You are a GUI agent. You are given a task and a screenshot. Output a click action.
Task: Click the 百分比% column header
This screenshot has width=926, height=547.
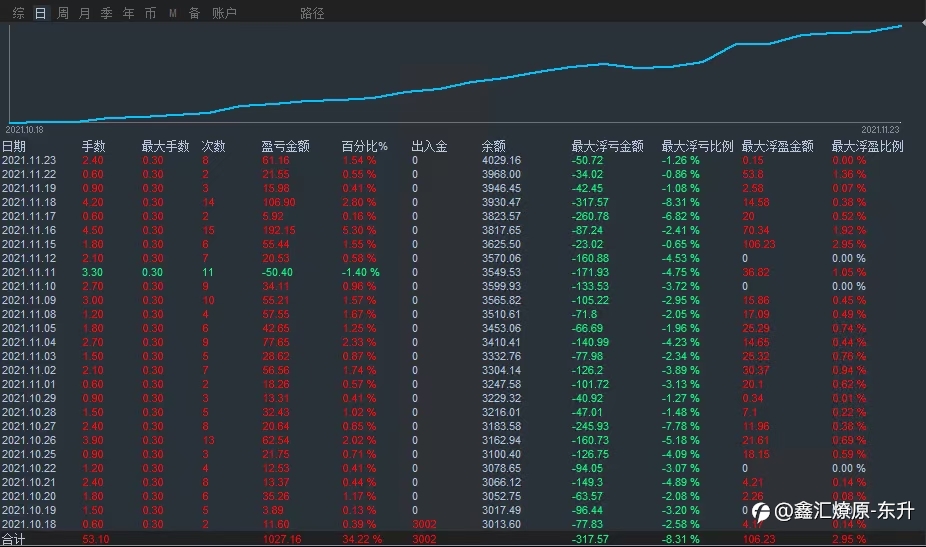(x=364, y=146)
